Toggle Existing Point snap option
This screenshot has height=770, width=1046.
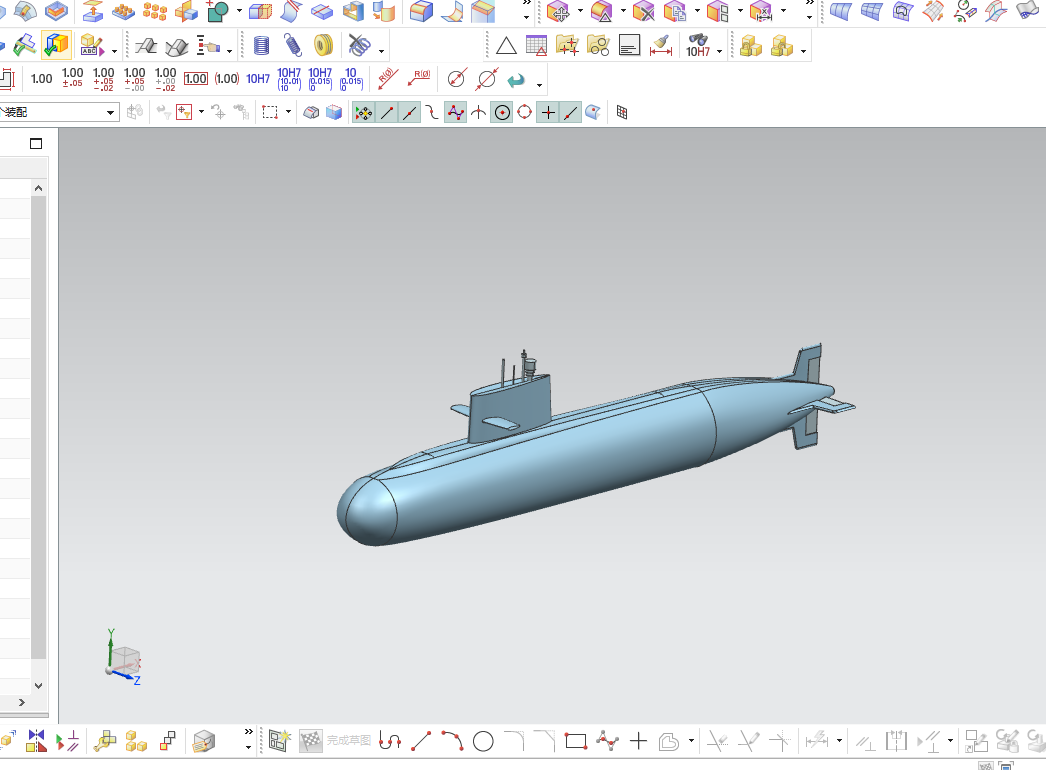[x=548, y=113]
